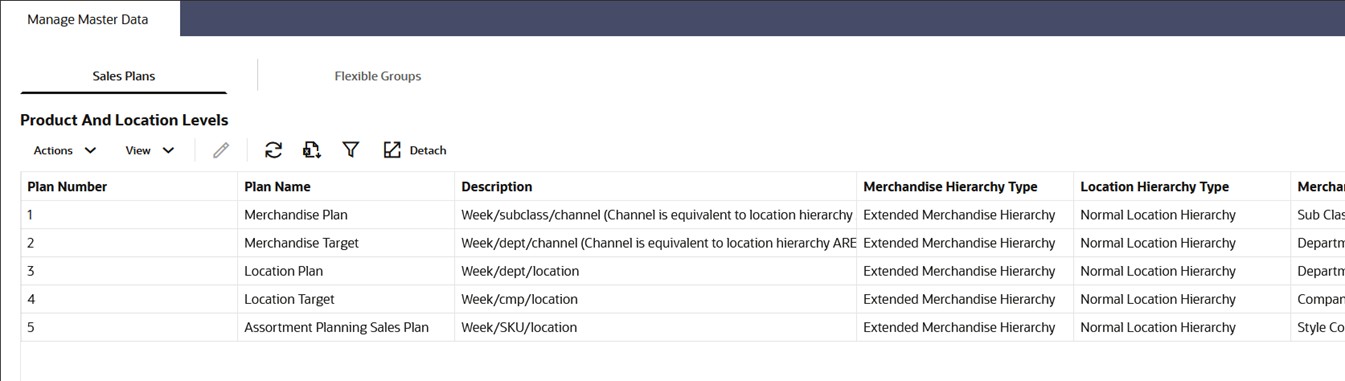
Task: Select the Merchandise Plan row
Action: 683,215
